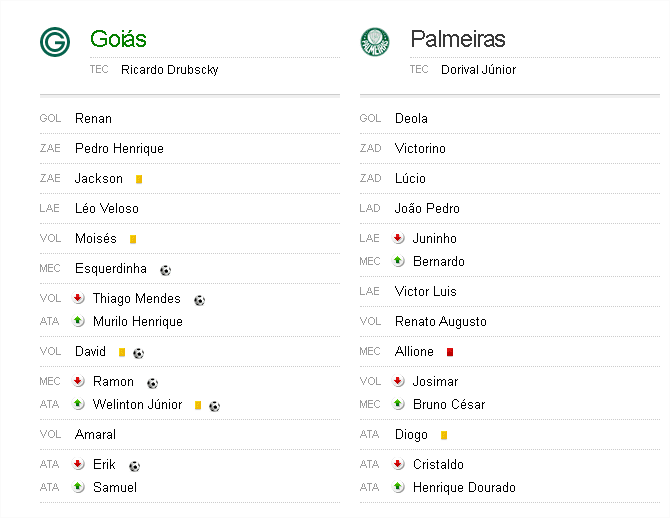Click the goal ball icon beside David
This screenshot has width=670, height=518.
click(138, 353)
